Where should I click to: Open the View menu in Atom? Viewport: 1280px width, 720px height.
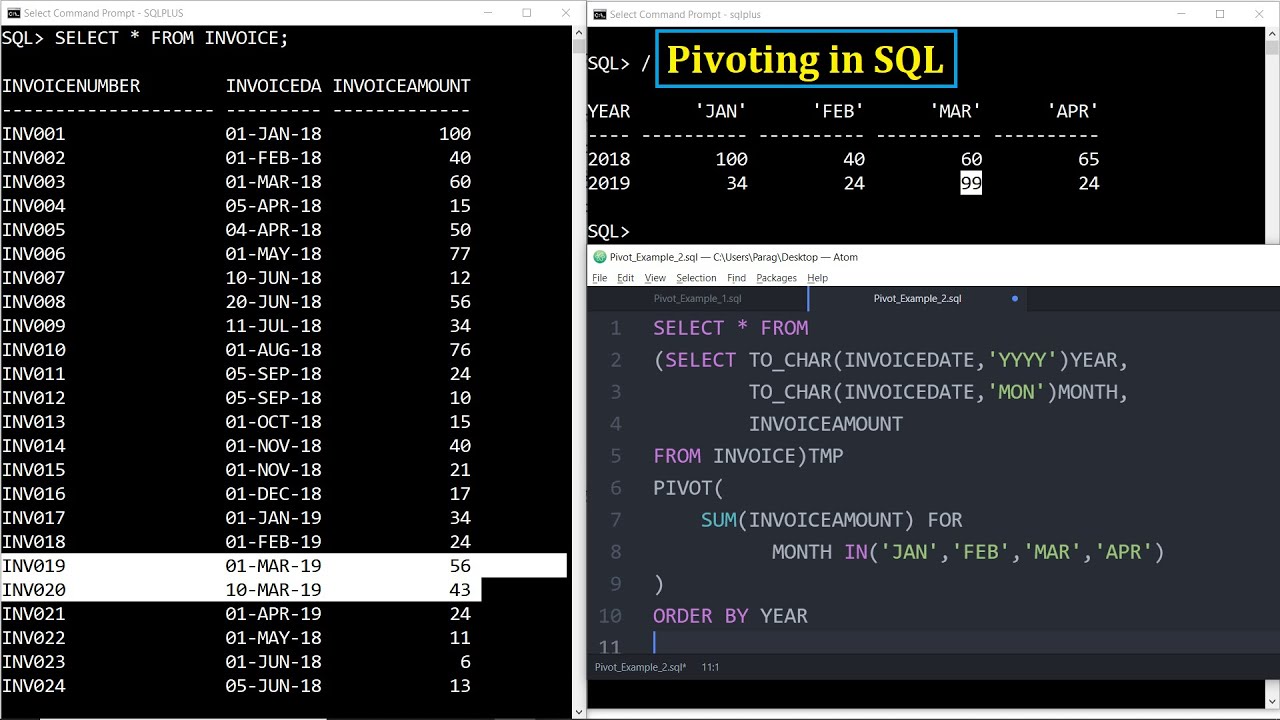click(655, 278)
